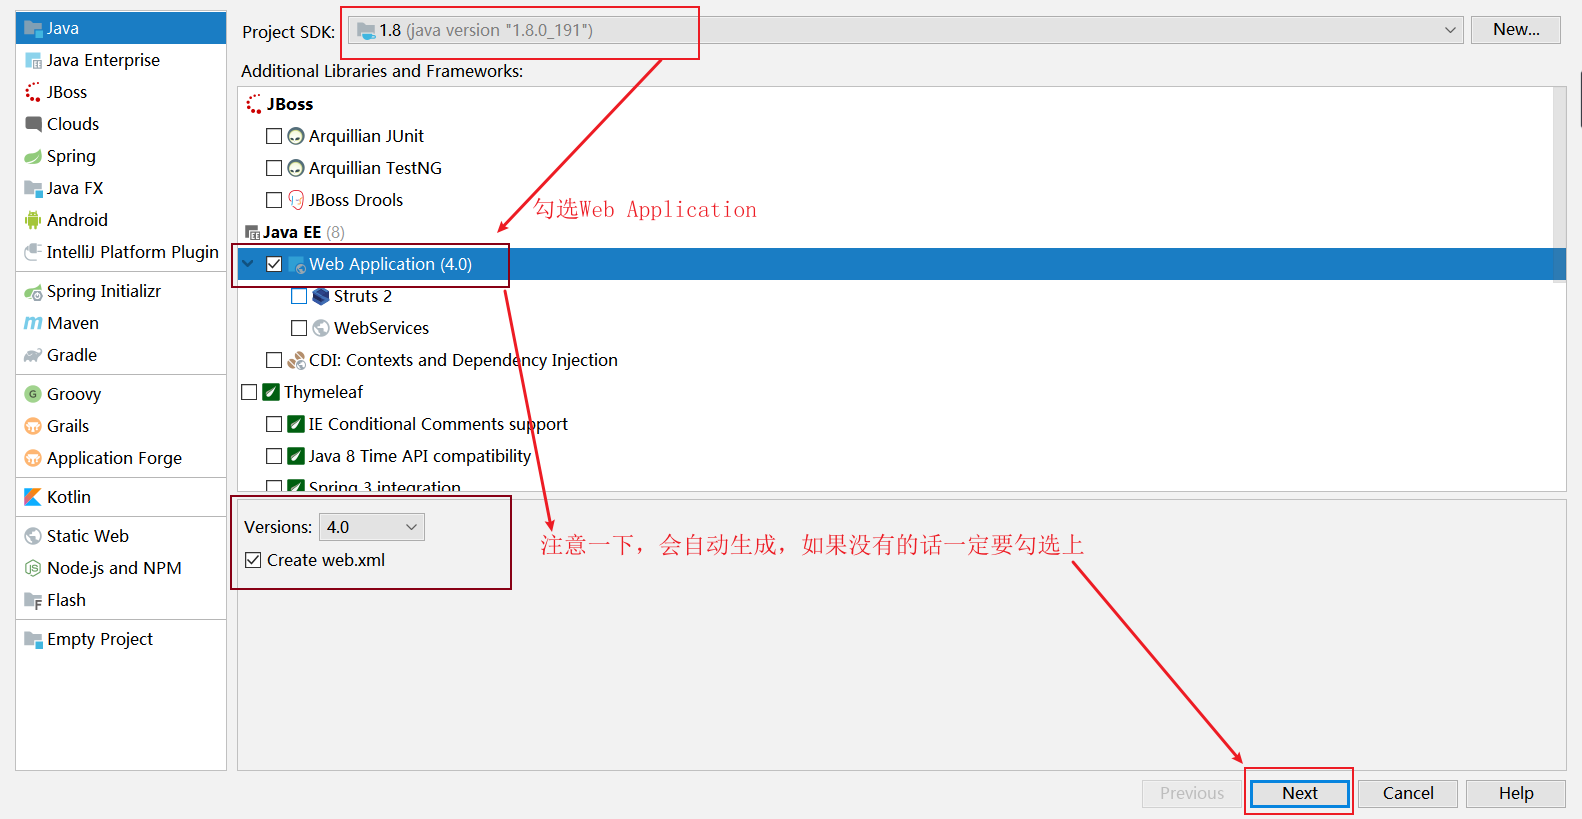The height and width of the screenshot is (819, 1582).
Task: Select Empty Project entry
Action: click(x=121, y=639)
